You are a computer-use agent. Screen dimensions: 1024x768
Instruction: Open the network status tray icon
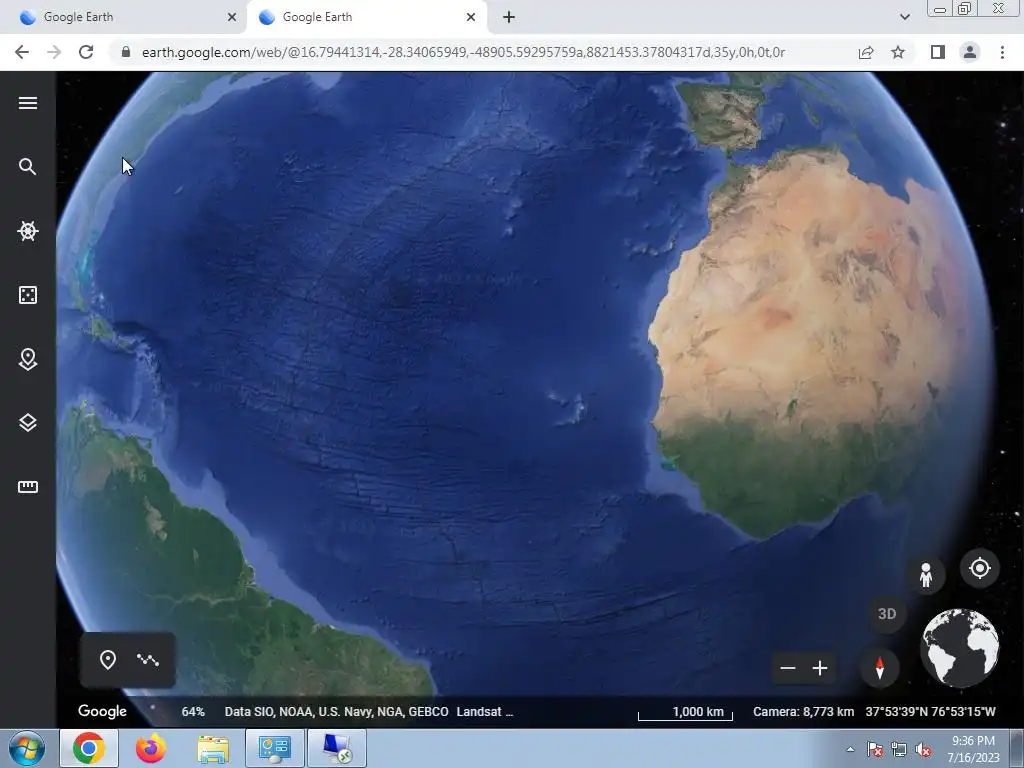pos(899,750)
